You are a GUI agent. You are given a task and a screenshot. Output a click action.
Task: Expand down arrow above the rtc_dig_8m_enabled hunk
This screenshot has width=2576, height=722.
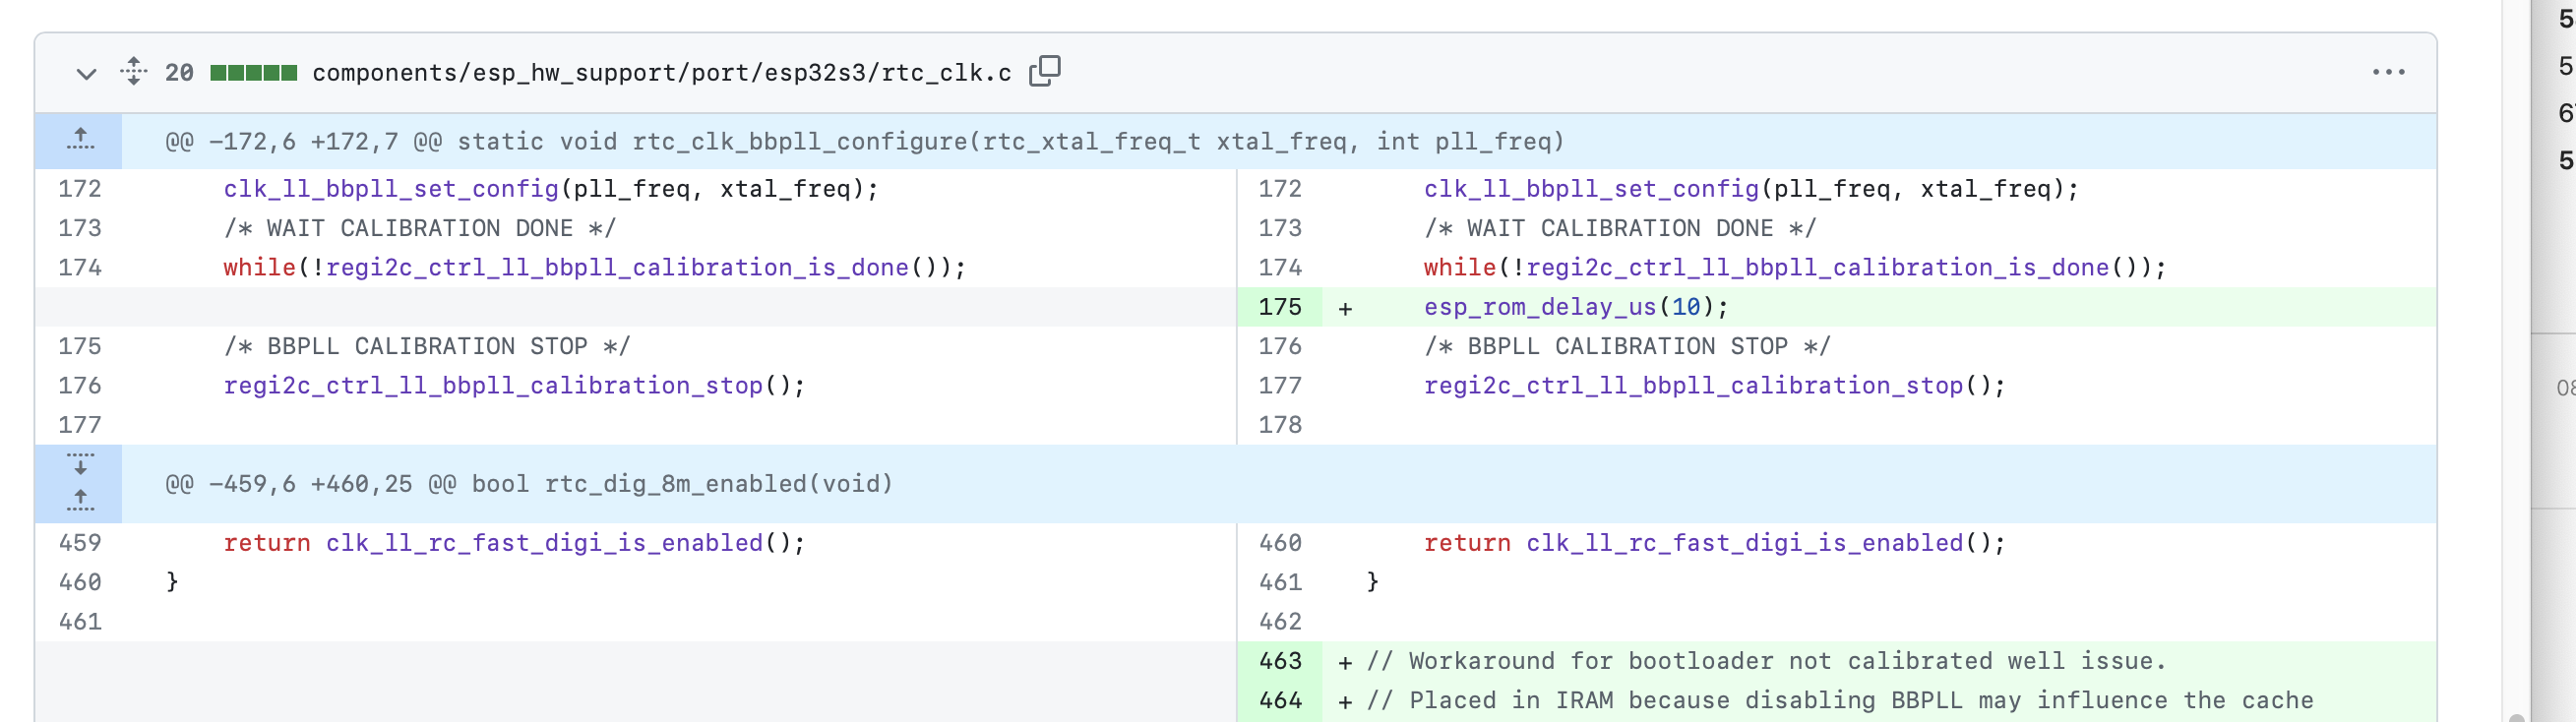80,464
